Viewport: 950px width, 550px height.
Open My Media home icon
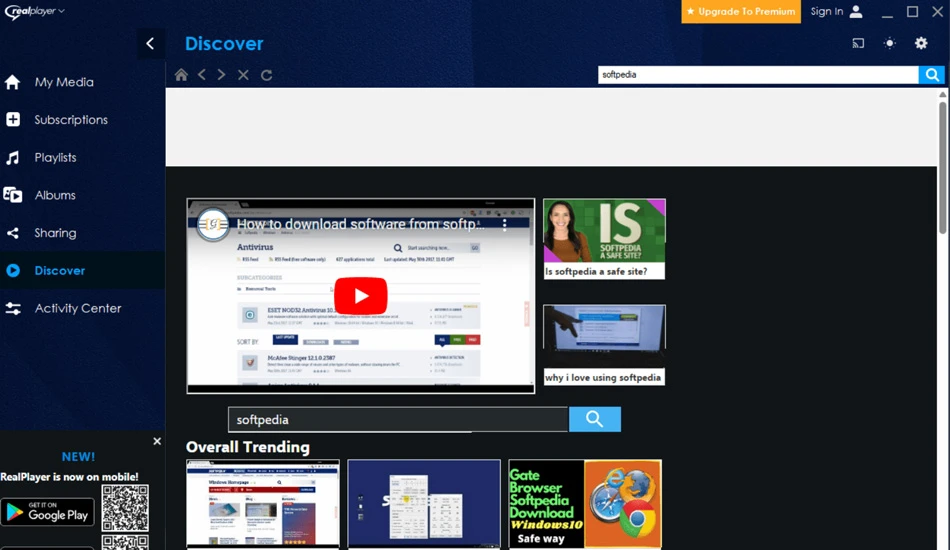point(13,82)
